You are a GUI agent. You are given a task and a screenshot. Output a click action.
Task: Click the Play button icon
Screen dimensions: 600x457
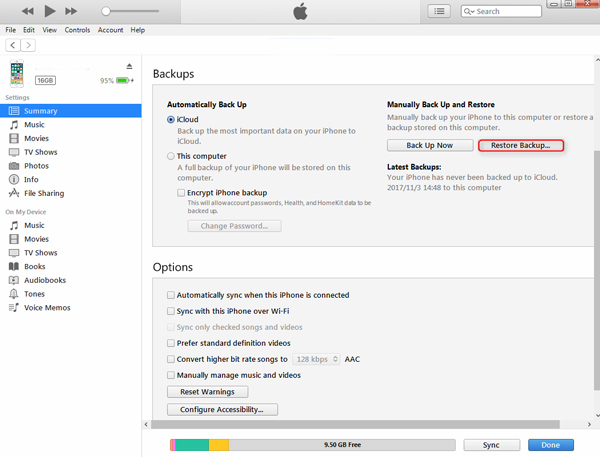50,11
